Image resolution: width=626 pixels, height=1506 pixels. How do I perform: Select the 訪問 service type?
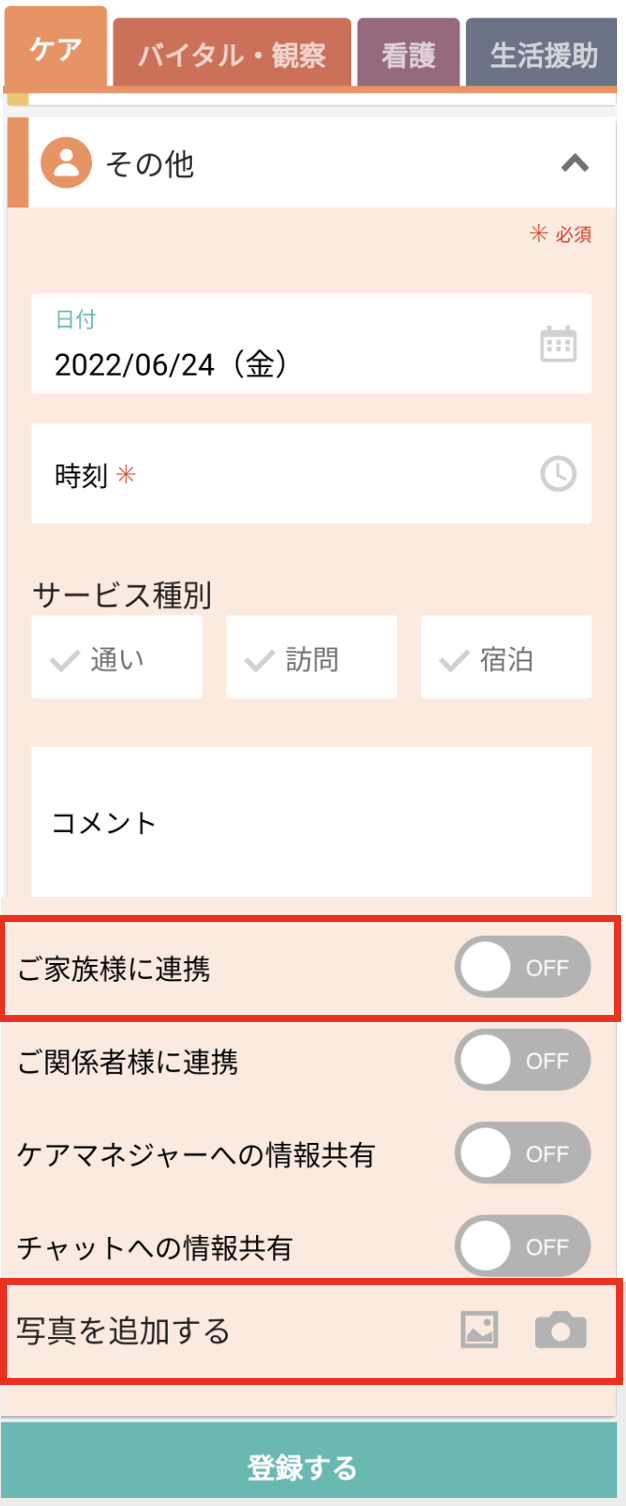point(311,658)
